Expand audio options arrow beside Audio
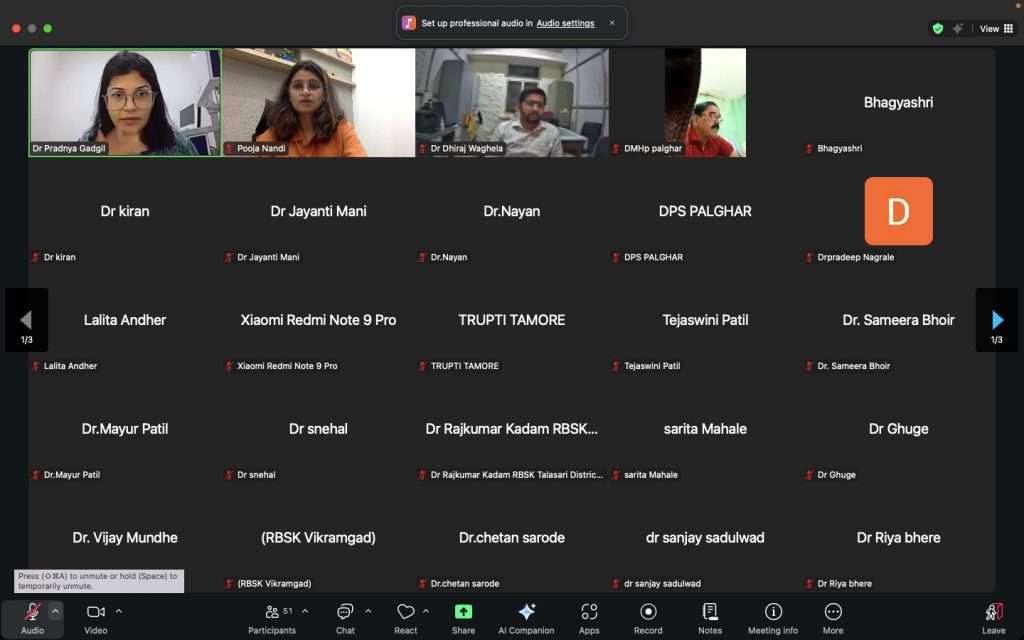The image size is (1024, 640). 55,611
